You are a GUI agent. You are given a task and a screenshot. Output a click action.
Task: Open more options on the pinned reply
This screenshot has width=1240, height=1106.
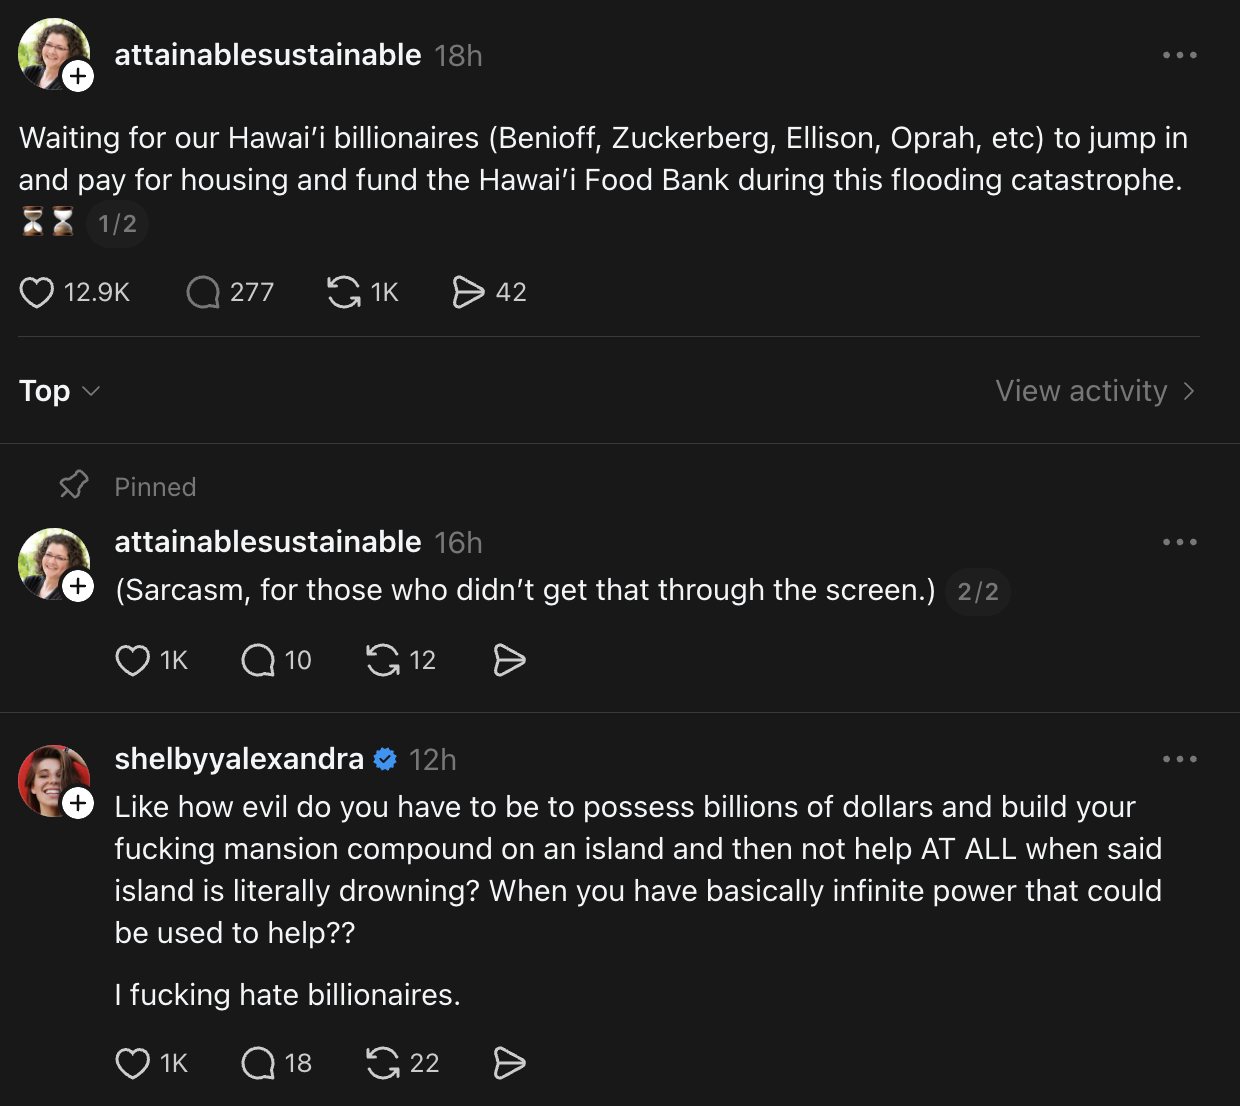[x=1180, y=542]
